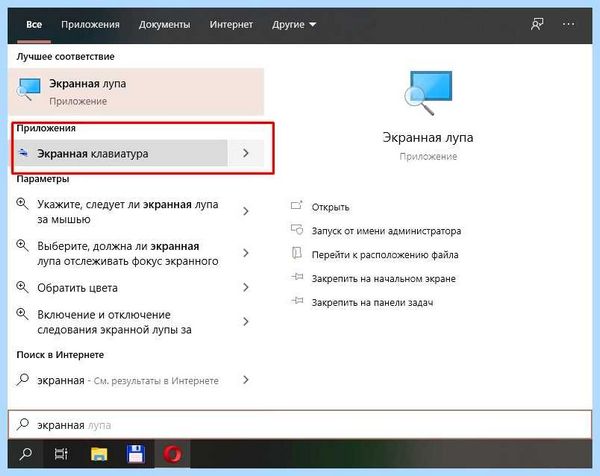Select the Документы tab
Image resolution: width=600 pixels, height=476 pixels.
165,24
